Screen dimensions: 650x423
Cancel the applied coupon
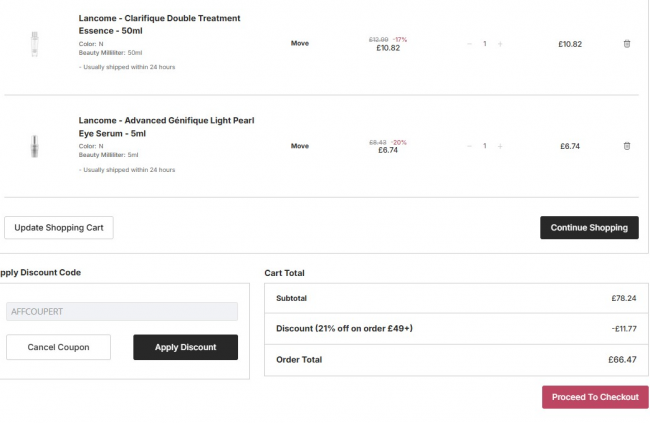point(58,347)
